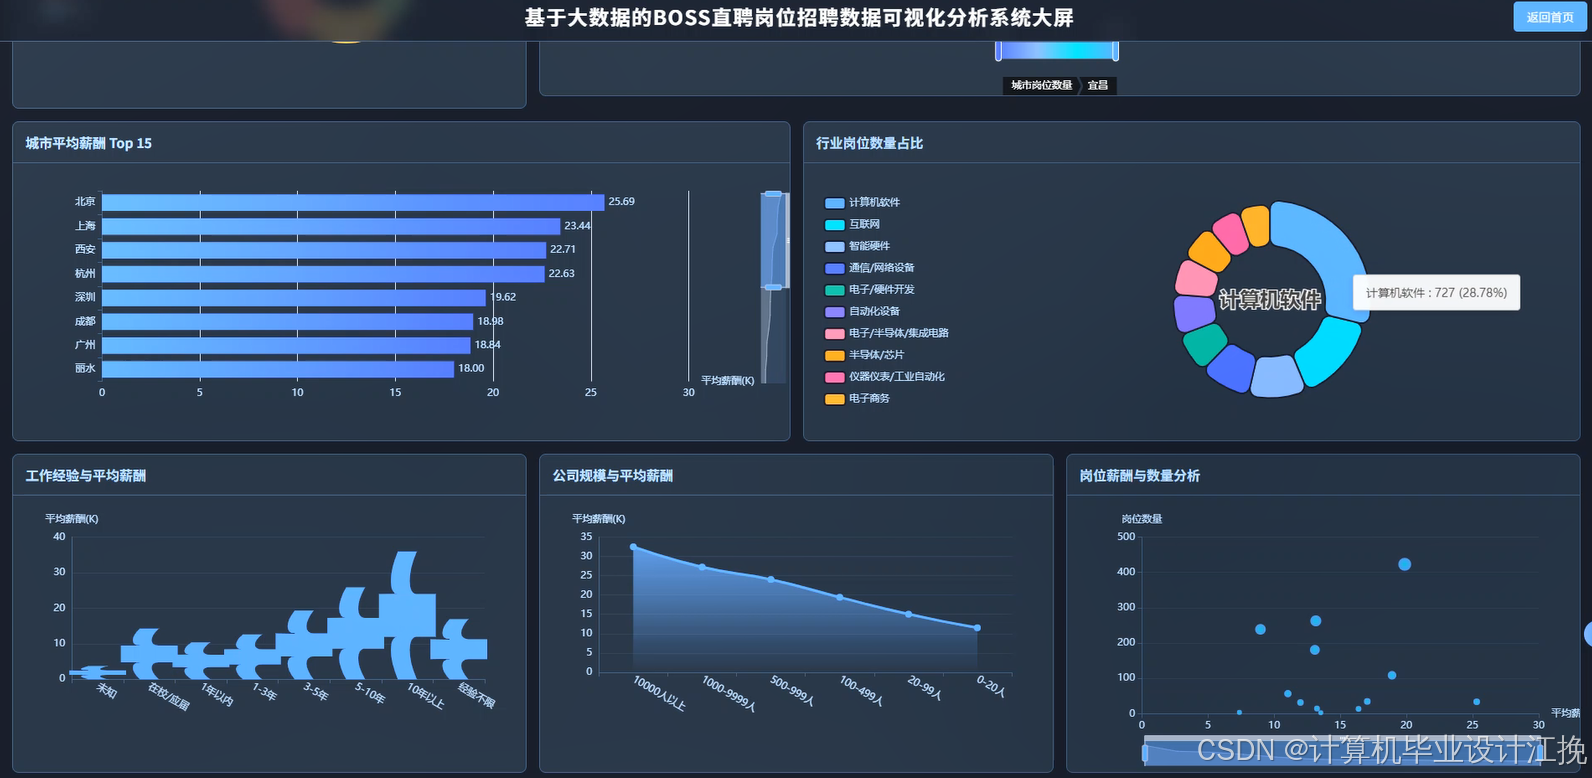Viewport: 1592px width, 778px height.
Task: Click the lower handle of city chart zoom slider
Action: (x=773, y=287)
